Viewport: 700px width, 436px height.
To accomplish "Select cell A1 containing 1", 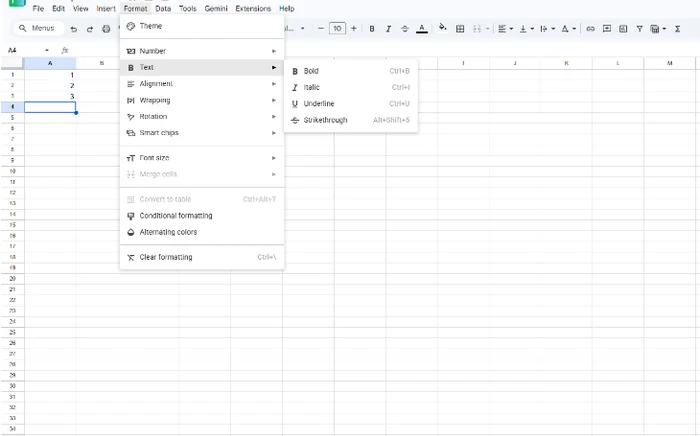I will (50, 75).
